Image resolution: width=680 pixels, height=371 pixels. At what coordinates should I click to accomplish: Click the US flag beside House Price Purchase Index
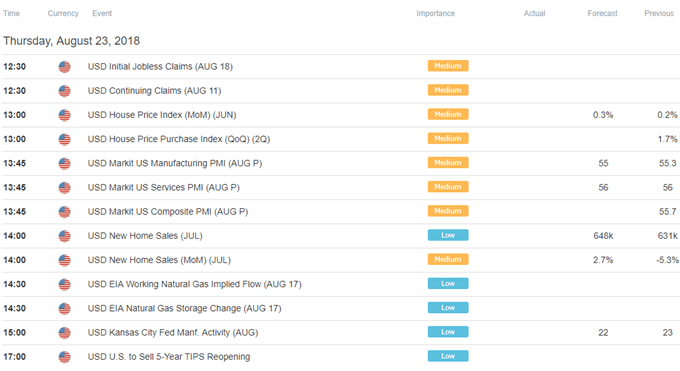(65, 140)
